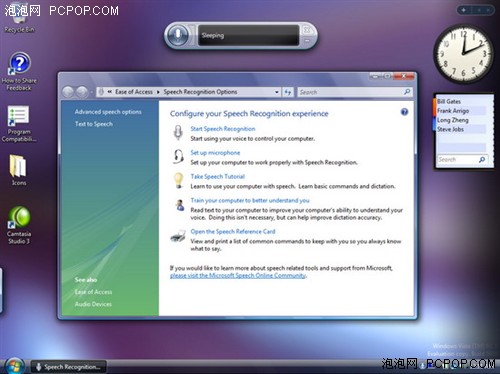
Task: Click the light bulb tutorial icon
Action: pos(178,180)
